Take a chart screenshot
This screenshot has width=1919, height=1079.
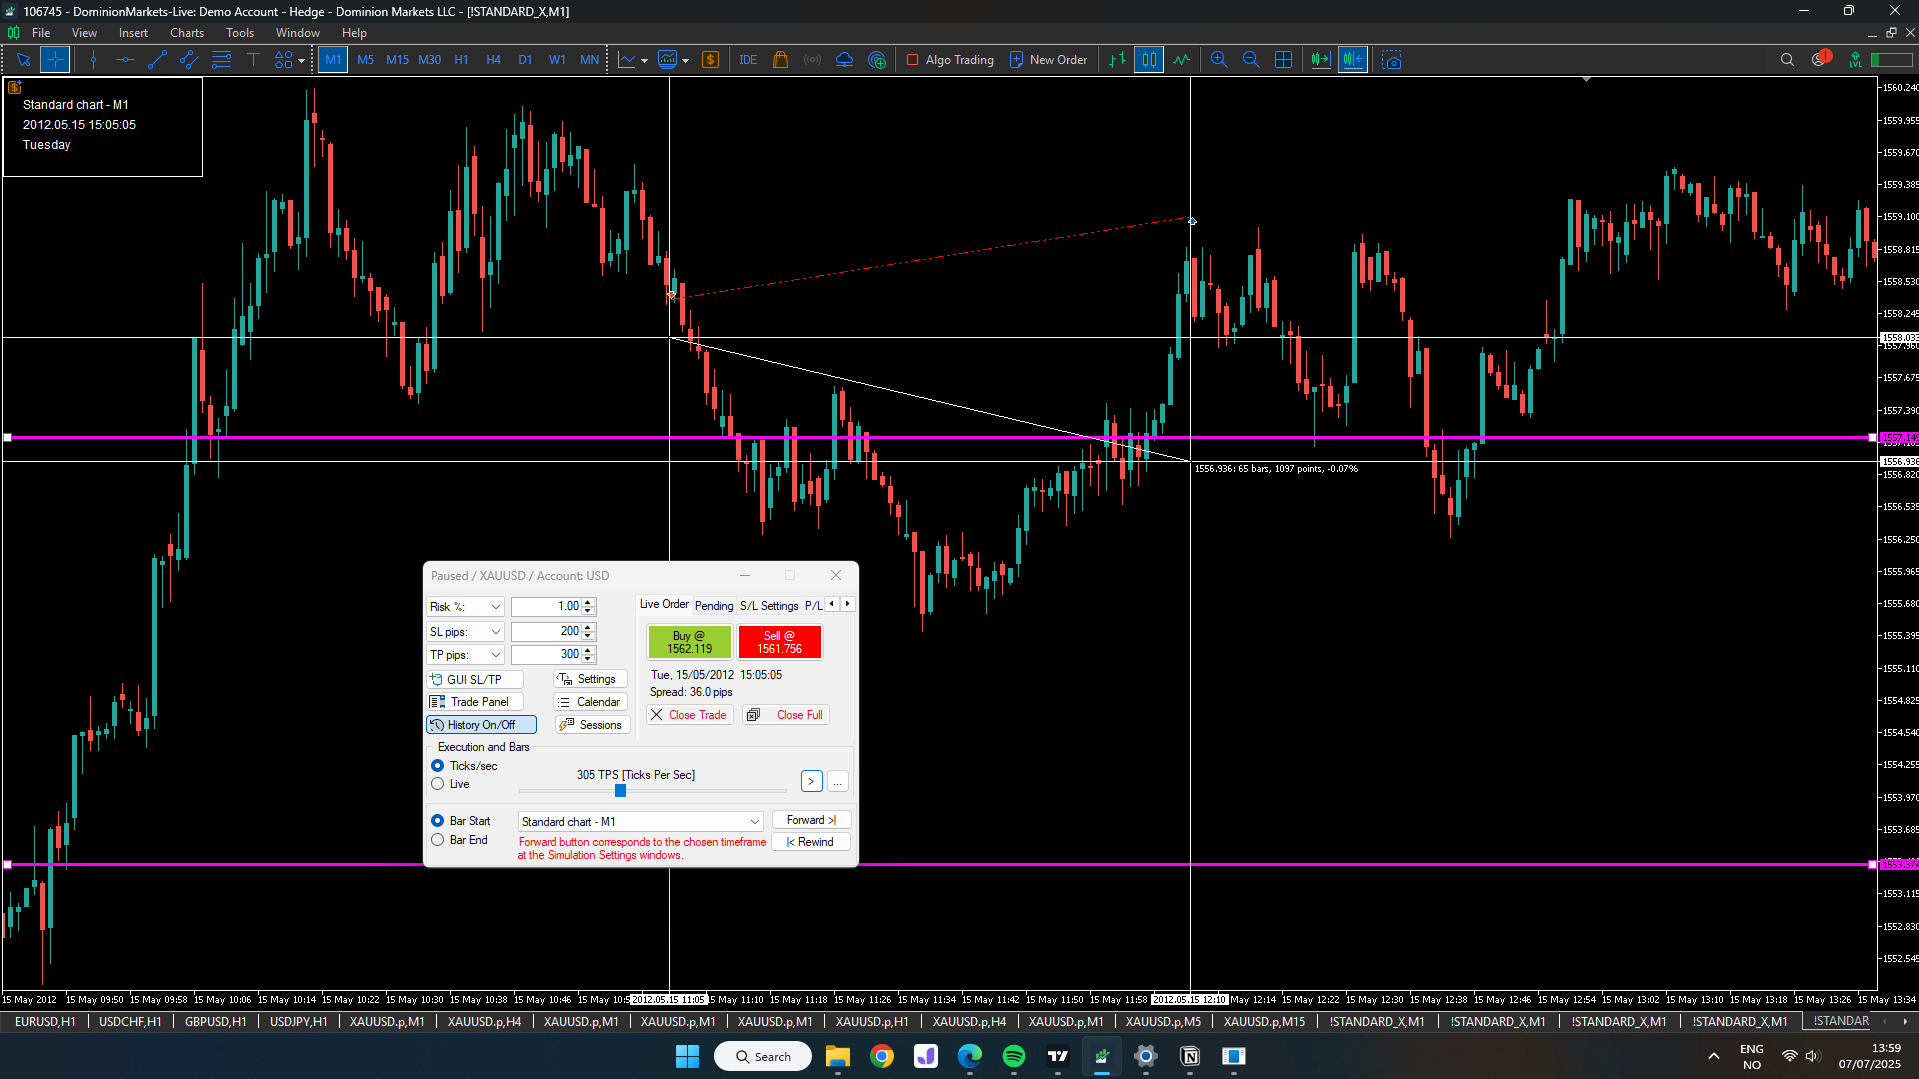tap(1392, 60)
